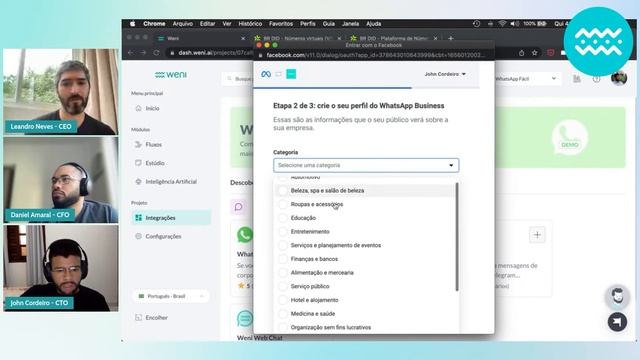Click the Fluxos flow icon
Image resolution: width=640 pixels, height=360 pixels.
tap(138, 144)
